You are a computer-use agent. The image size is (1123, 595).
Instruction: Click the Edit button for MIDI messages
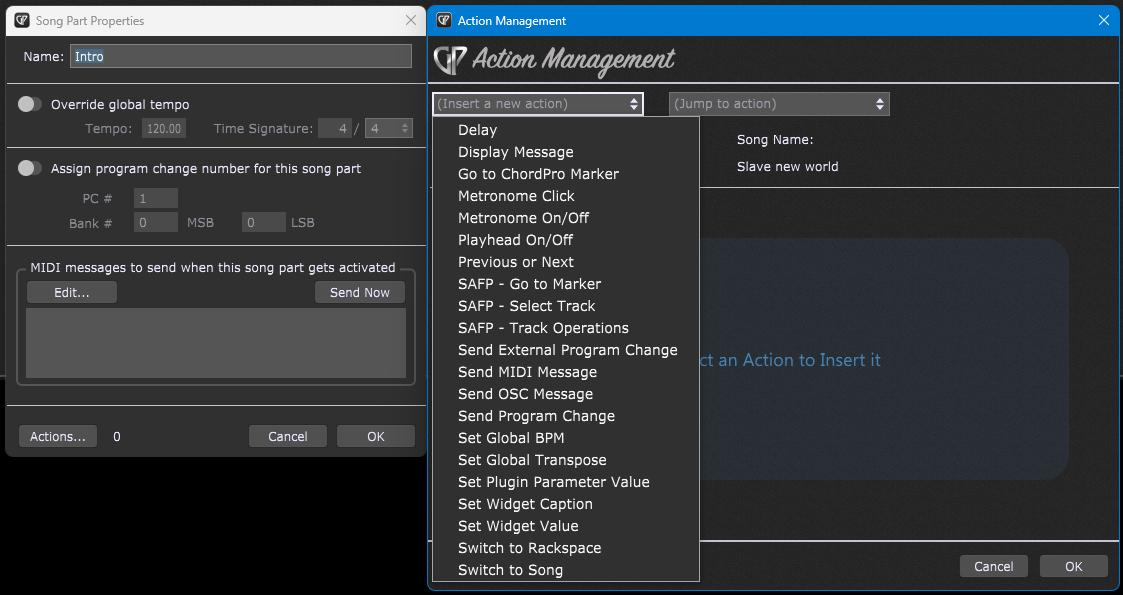tap(71, 292)
